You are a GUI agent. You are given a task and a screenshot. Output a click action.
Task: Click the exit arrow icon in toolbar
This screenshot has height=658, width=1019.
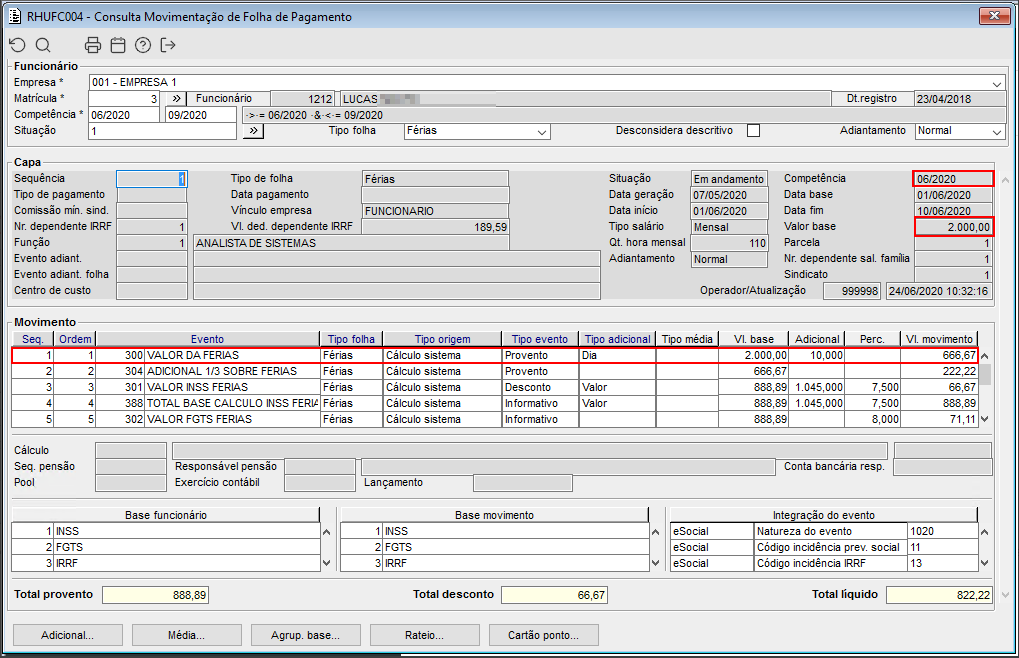click(168, 45)
